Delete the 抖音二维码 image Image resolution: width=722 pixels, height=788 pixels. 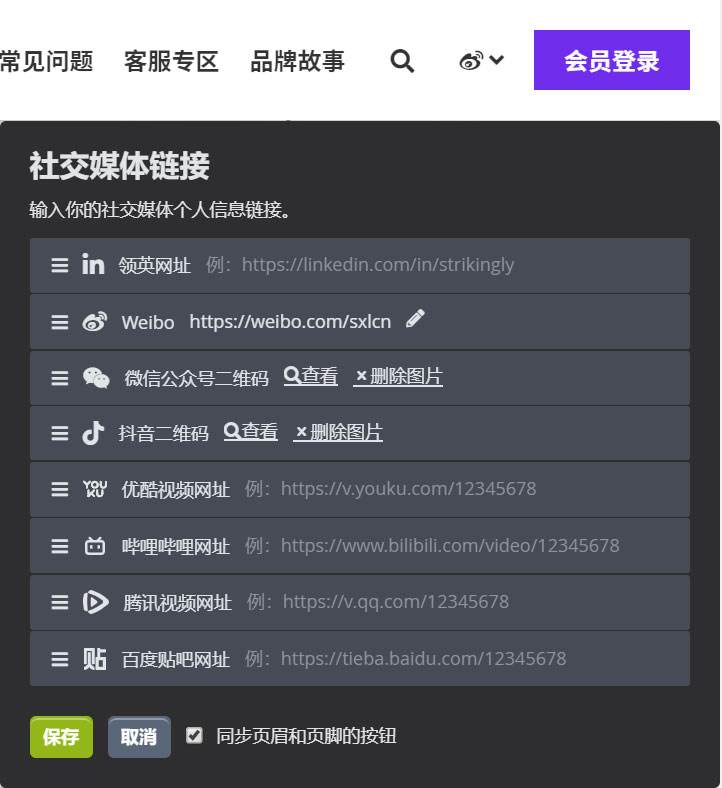[338, 432]
